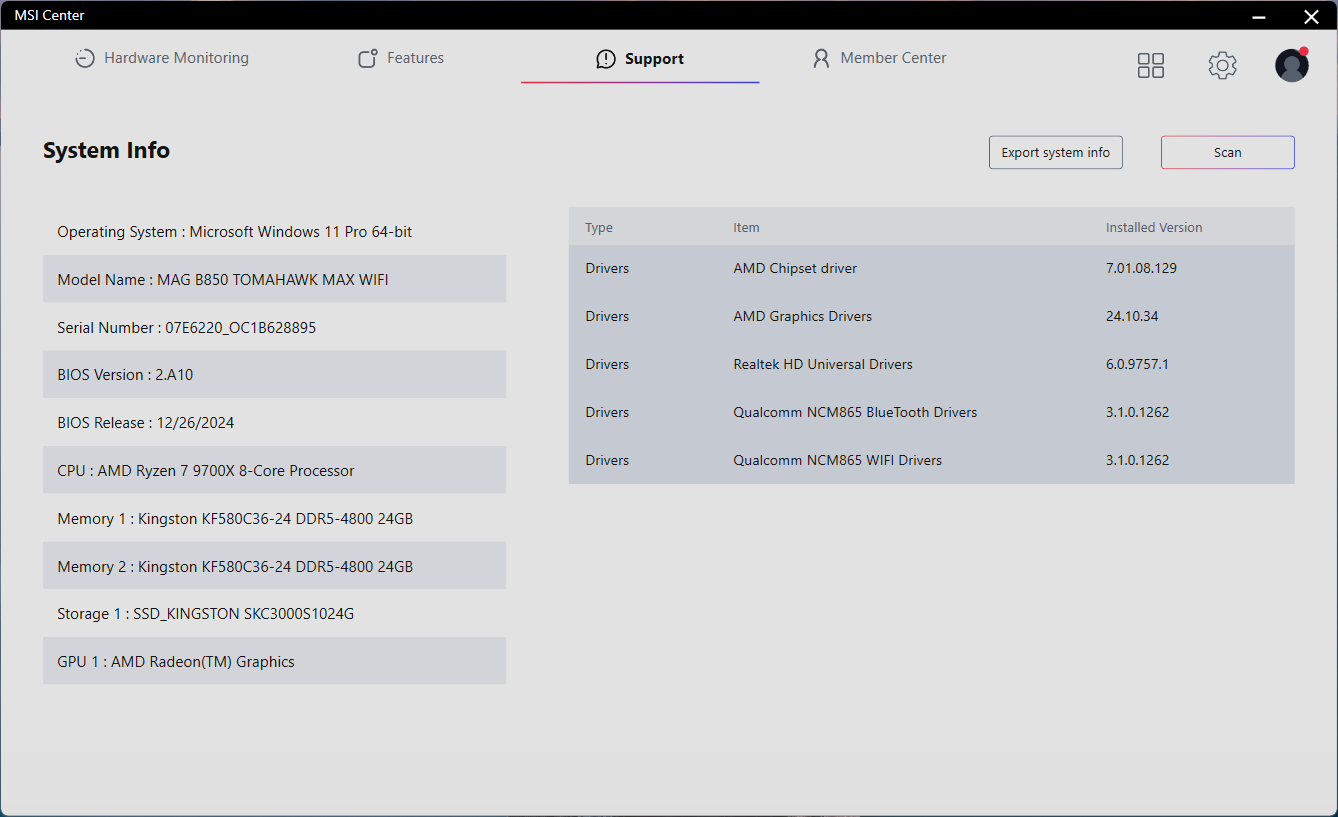The height and width of the screenshot is (817, 1338).
Task: Click the user profile avatar
Action: click(x=1291, y=66)
